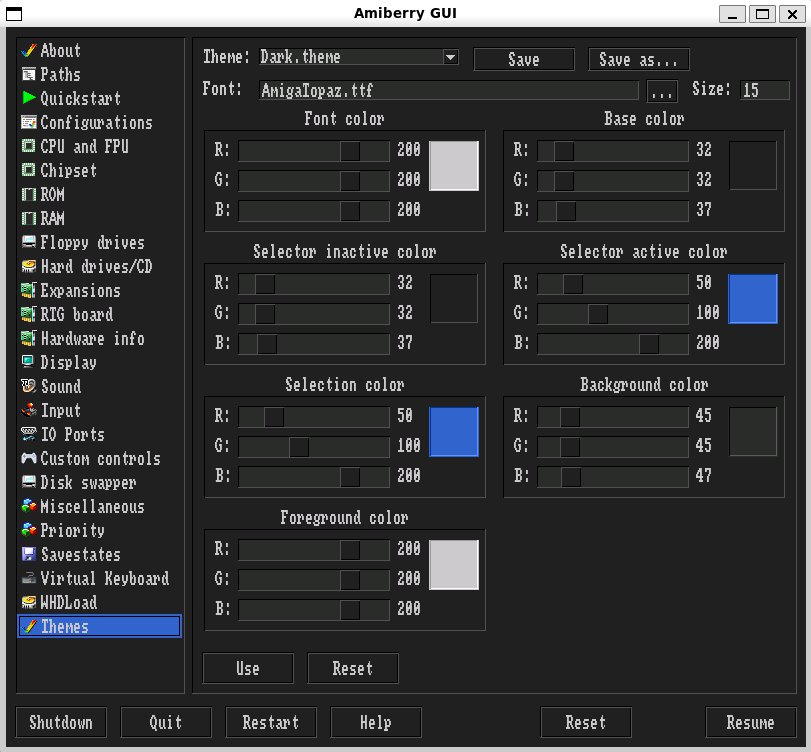
Task: Click the Selection color B slider
Action: point(314,477)
